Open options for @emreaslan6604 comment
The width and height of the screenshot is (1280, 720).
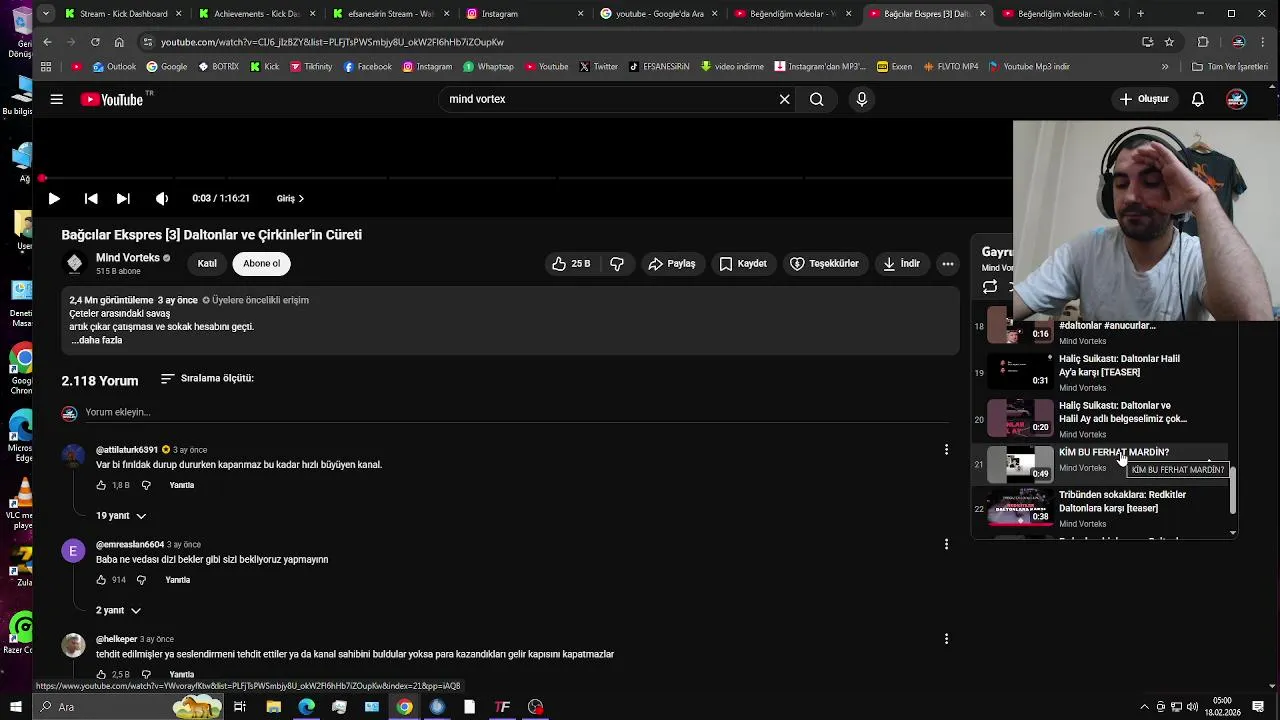click(946, 544)
